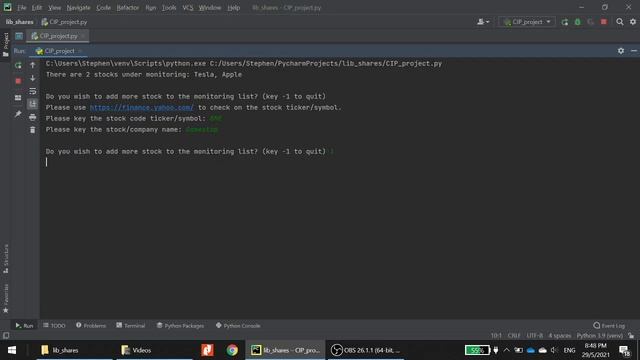Open the Terminal tool window

tap(131, 325)
